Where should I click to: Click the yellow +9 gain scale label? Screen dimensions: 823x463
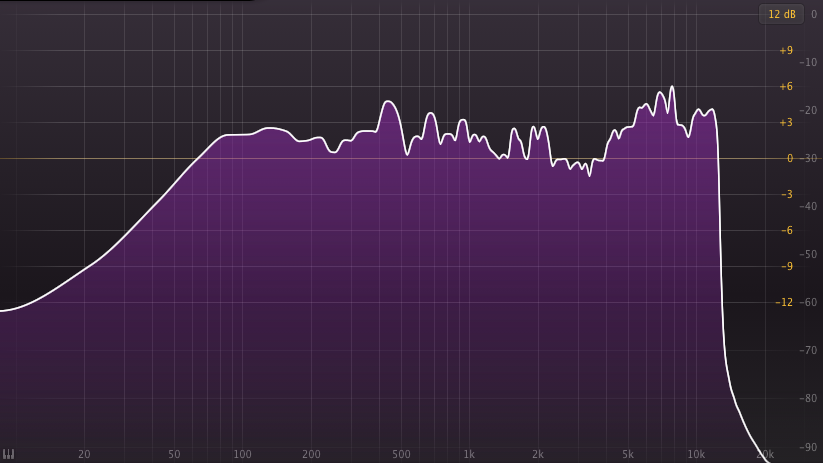coord(786,50)
